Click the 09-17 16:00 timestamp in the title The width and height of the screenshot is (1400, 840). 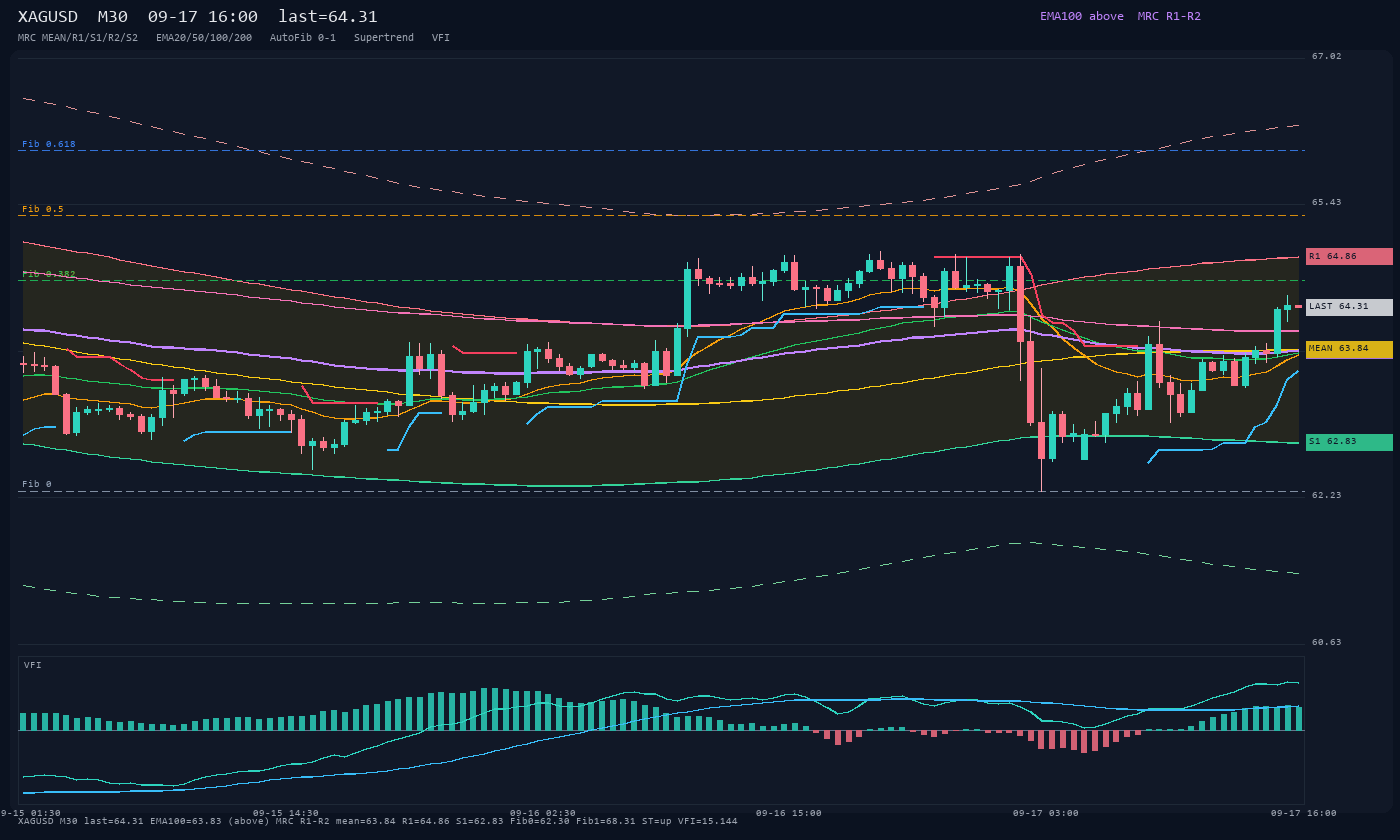203,17
